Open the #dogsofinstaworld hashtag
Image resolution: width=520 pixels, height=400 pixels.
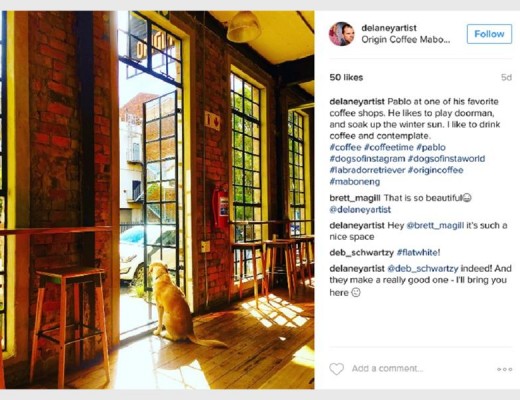(x=446, y=159)
